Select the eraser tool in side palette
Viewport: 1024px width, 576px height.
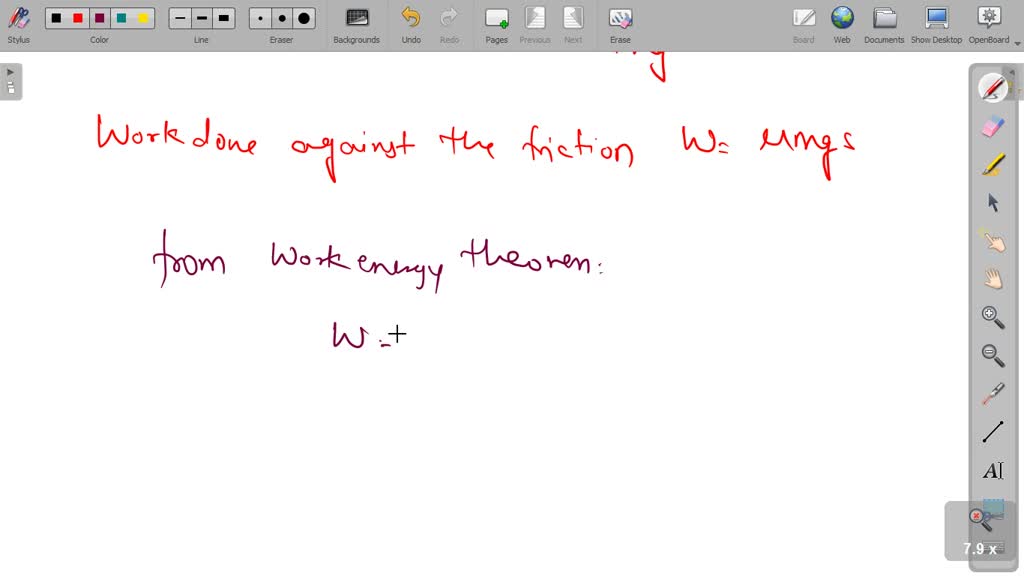coord(993,126)
